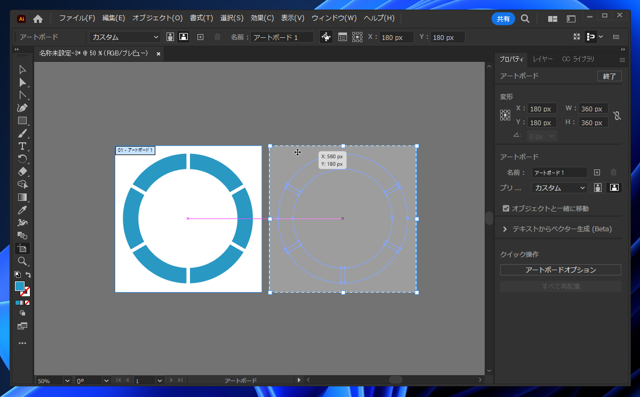Viewport: 640px width, 397px height.
Task: Reset to default fill and stroke
Action: 18,275
